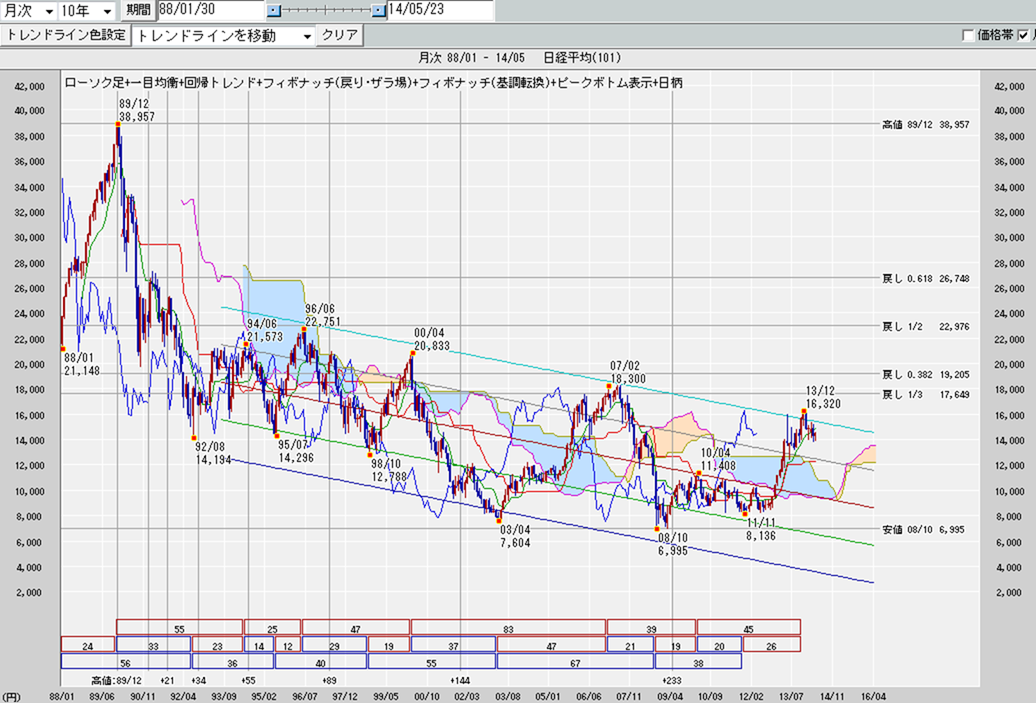
Task: Select the 98/10 12,788 bottom label
Action: tap(389, 470)
